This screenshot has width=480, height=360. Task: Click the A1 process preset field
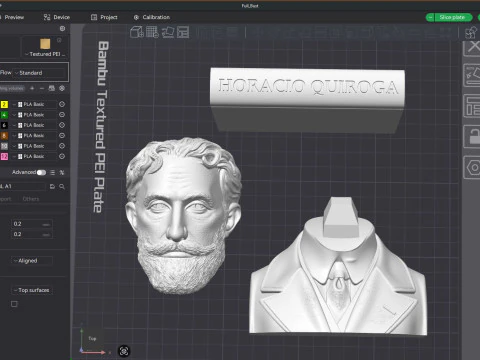(x=23, y=186)
